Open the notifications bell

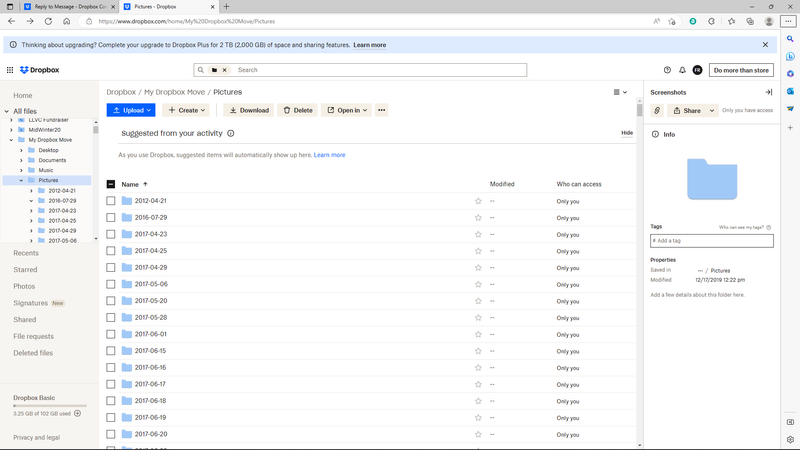(x=682, y=70)
